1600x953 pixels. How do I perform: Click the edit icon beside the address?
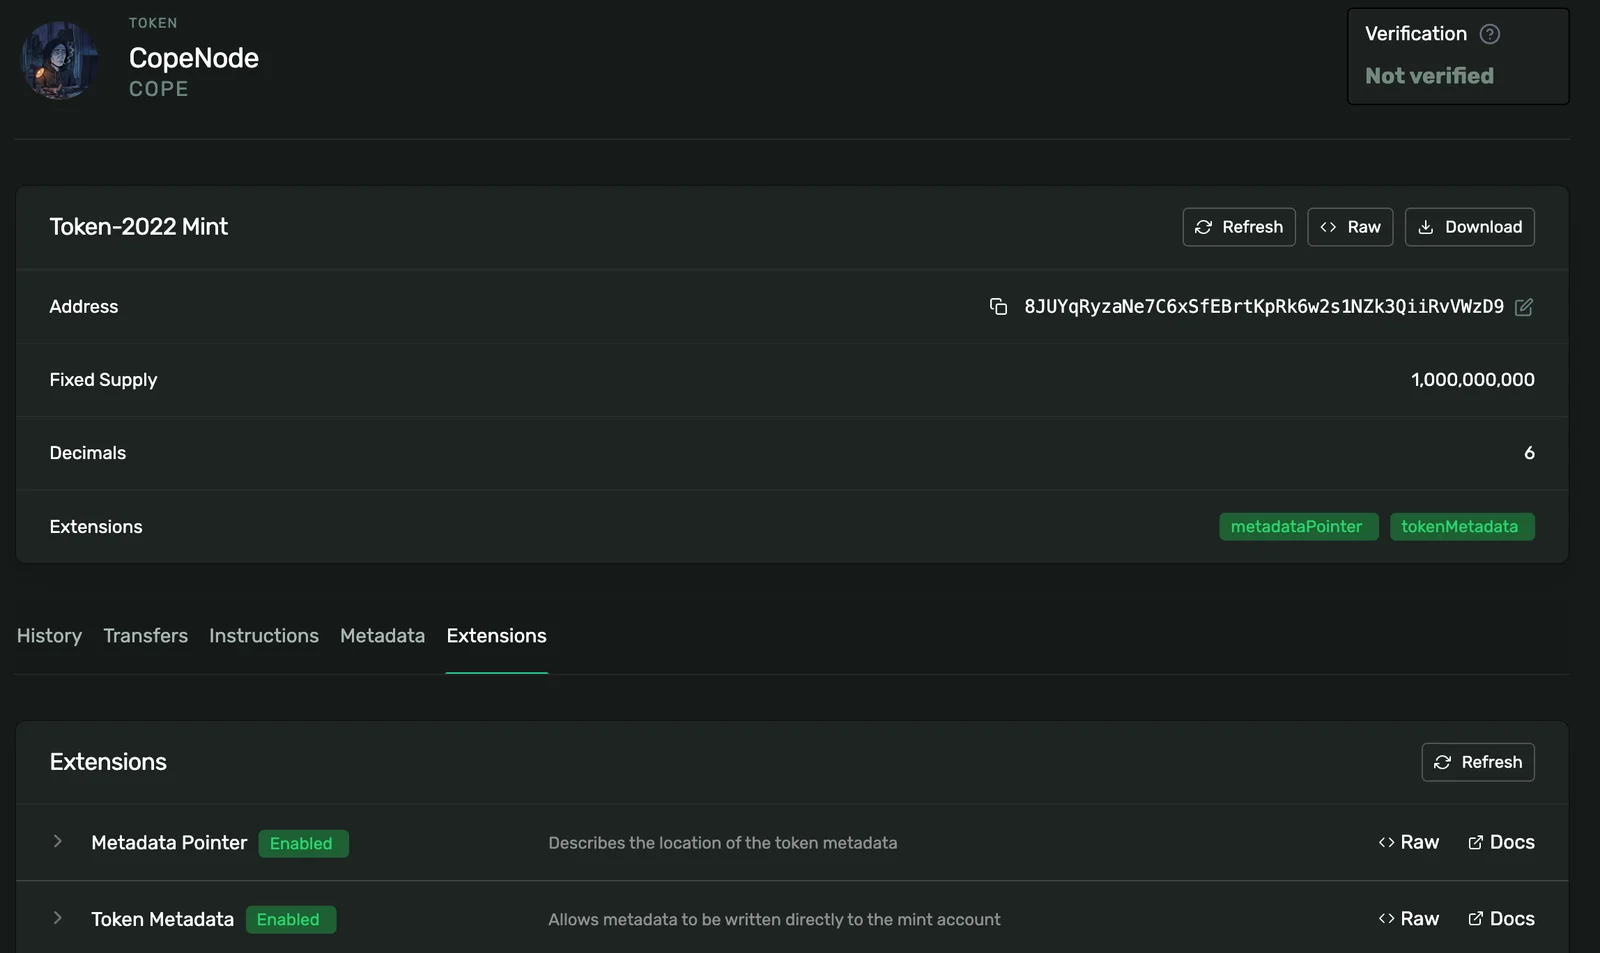tap(1523, 307)
